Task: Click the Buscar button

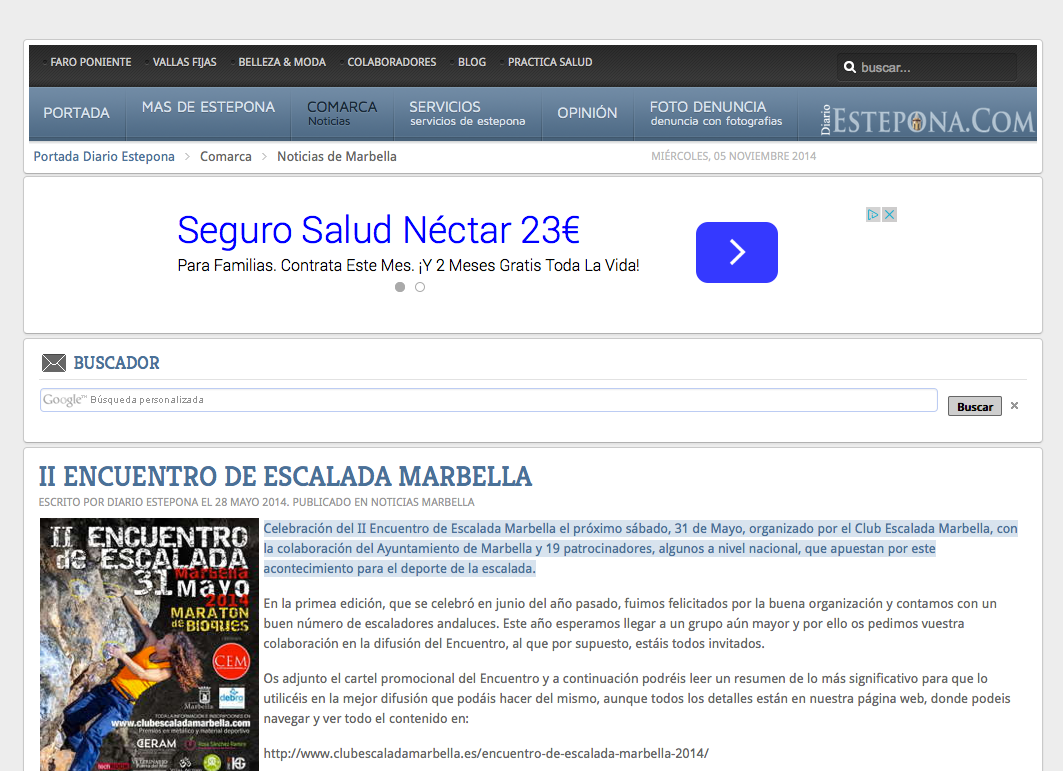Action: 974,407
